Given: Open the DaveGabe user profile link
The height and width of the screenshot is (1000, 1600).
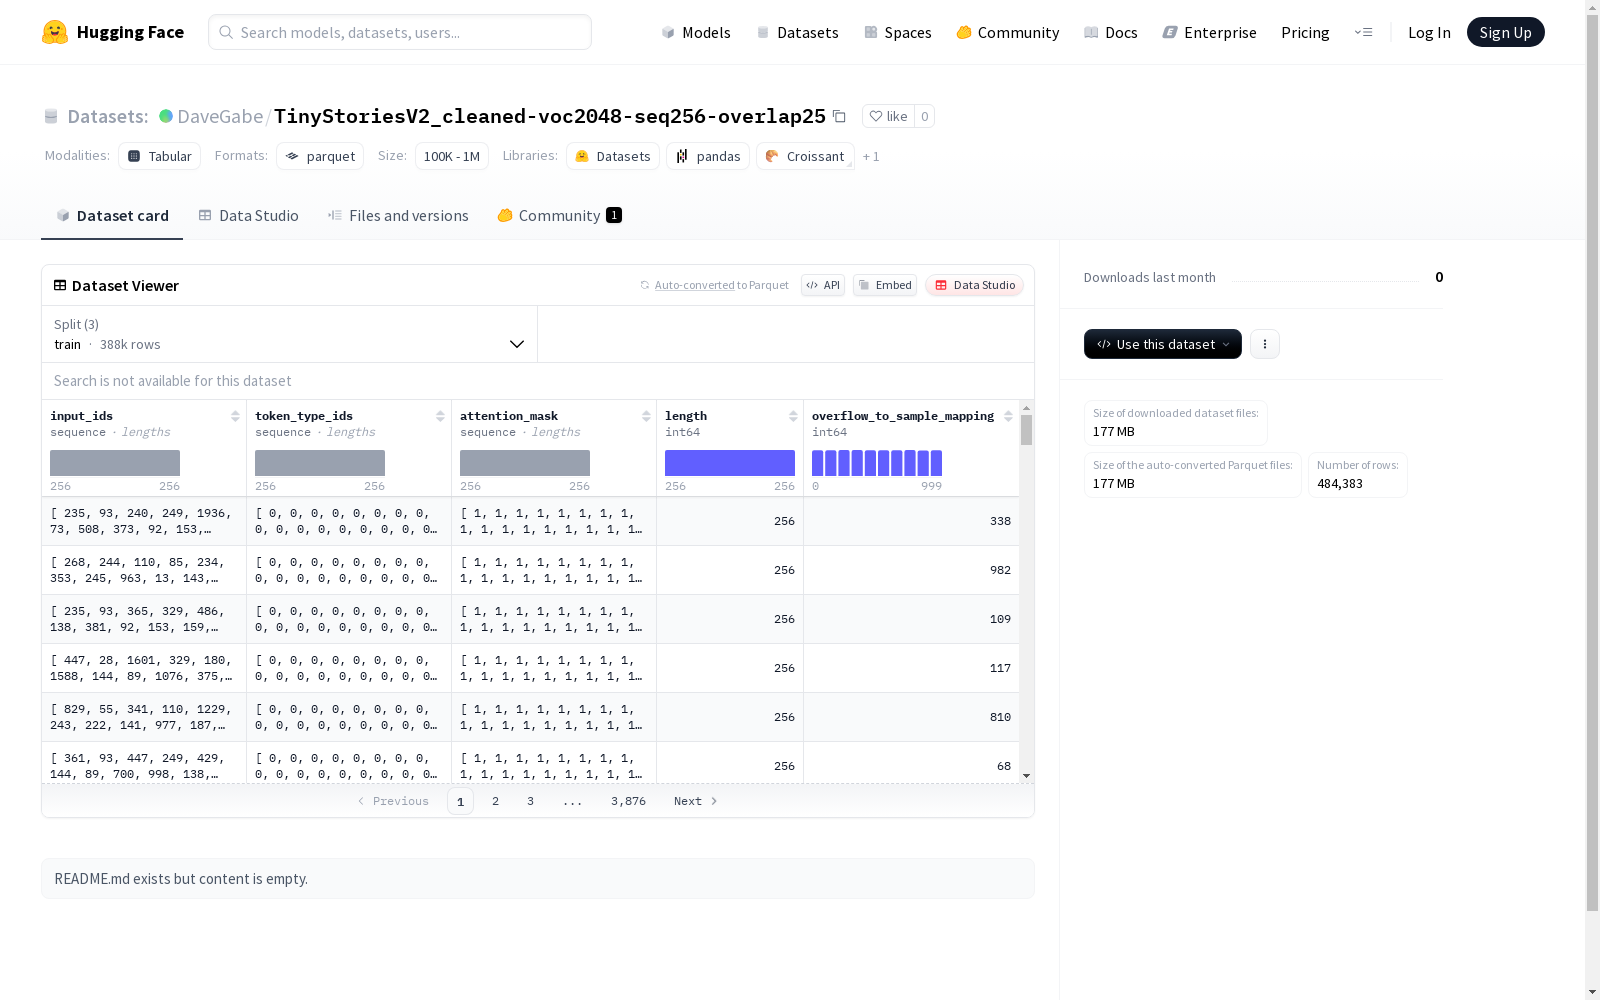Looking at the screenshot, I should (x=220, y=116).
